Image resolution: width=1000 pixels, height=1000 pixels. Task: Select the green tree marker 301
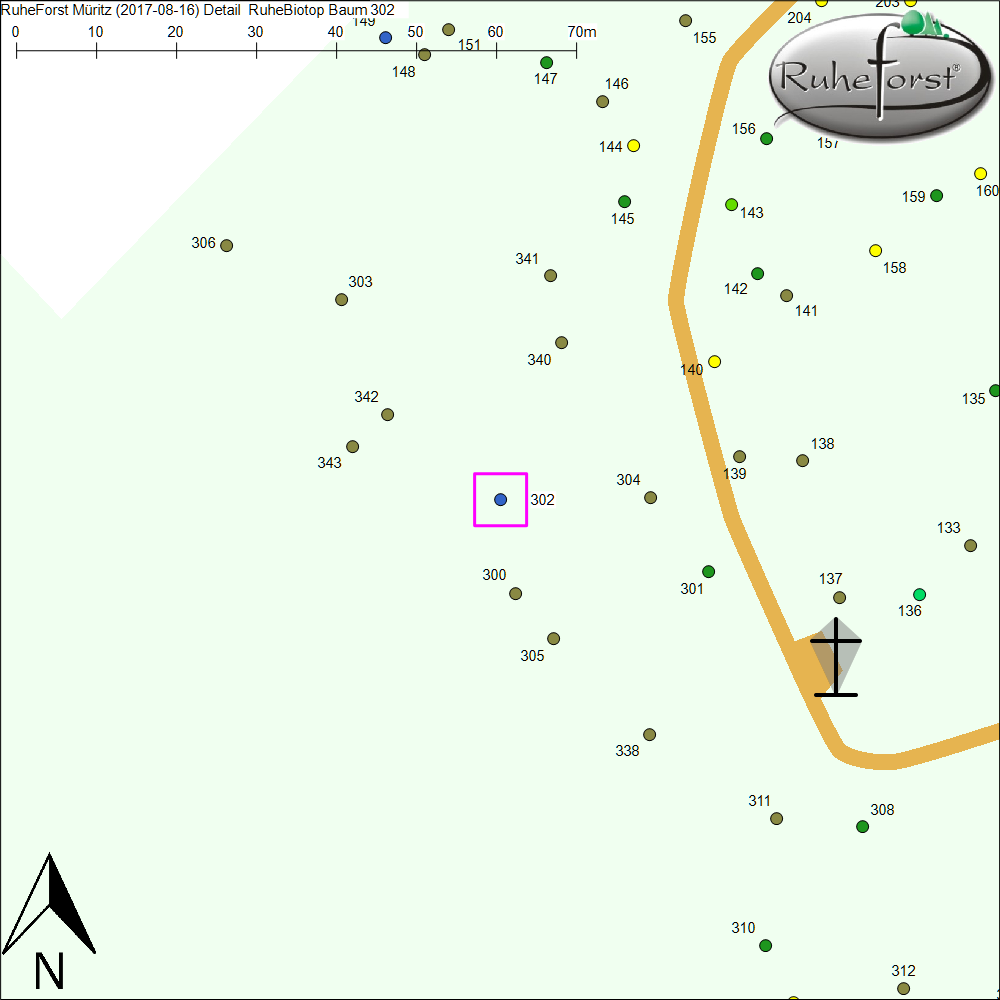pyautogui.click(x=708, y=572)
